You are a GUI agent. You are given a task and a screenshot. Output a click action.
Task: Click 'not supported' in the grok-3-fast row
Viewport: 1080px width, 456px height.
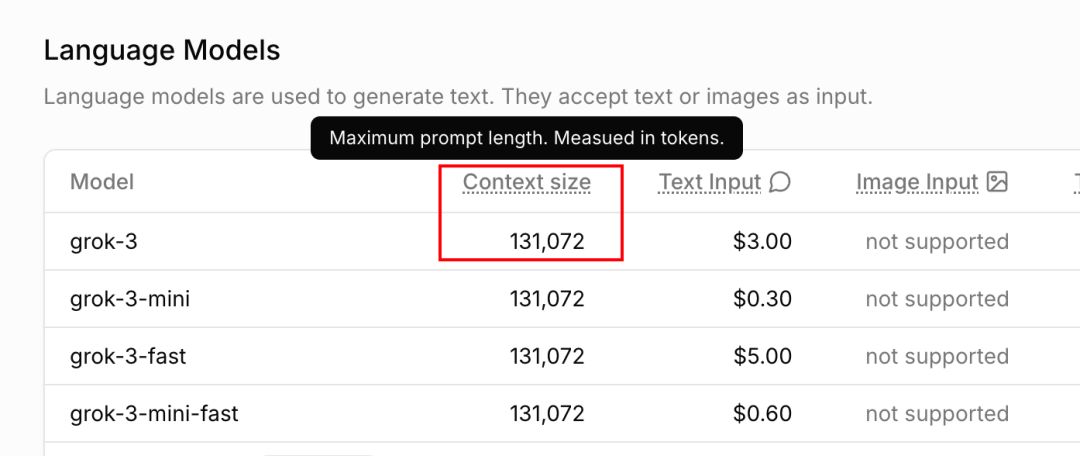click(937, 356)
